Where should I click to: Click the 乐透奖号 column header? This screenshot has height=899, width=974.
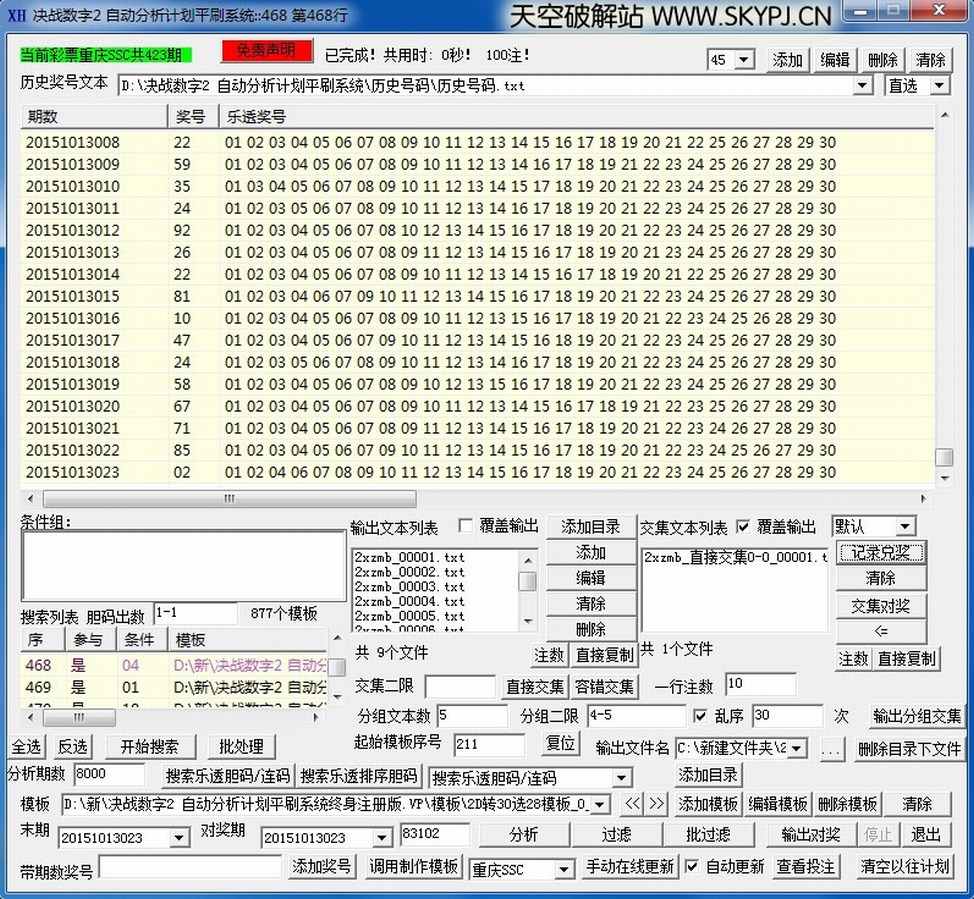[256, 117]
